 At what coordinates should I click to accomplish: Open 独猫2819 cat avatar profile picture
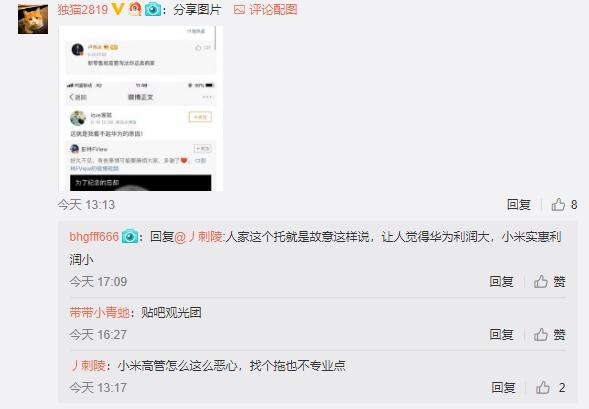click(33, 19)
